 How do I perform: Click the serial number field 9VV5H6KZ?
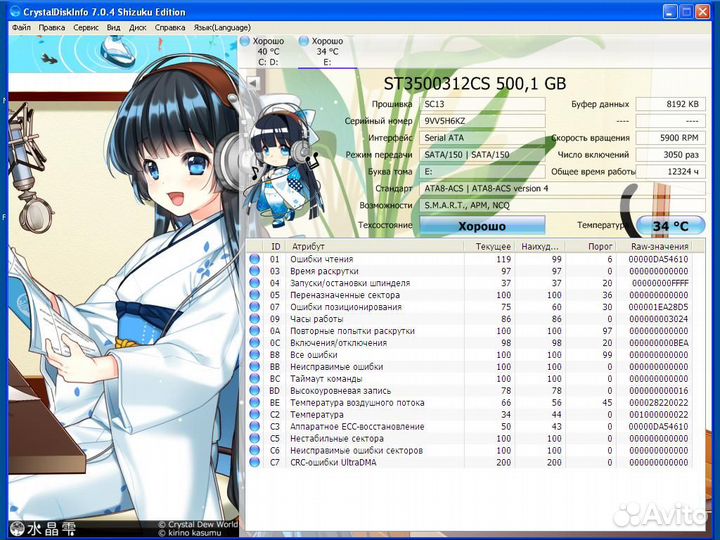pyautogui.click(x=482, y=121)
